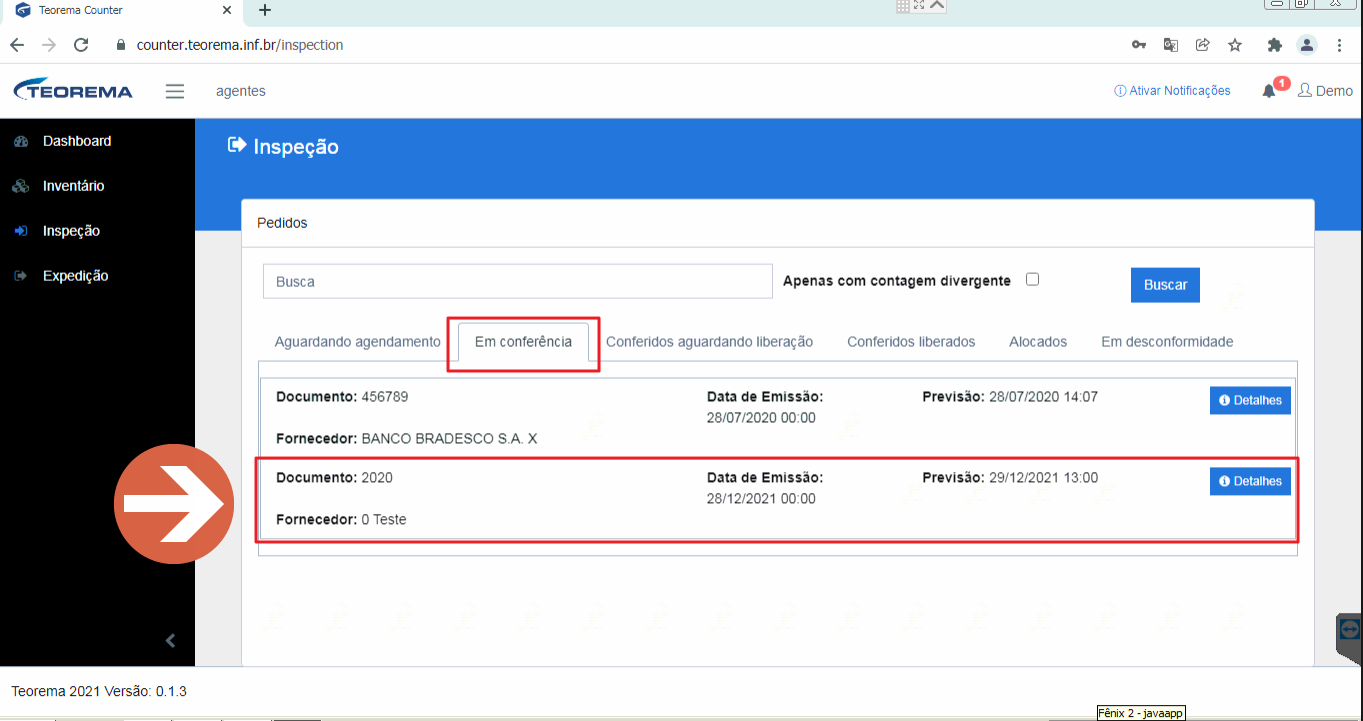Click the Inventário cubes icon
Screen dimensions: 1363x721
(21, 187)
